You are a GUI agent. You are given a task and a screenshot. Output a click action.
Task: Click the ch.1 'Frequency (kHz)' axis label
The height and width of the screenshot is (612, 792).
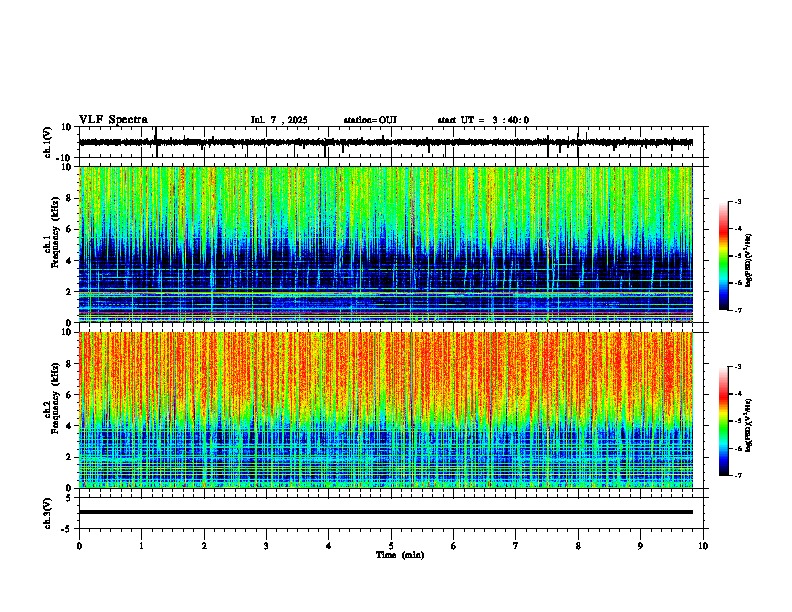[56, 231]
